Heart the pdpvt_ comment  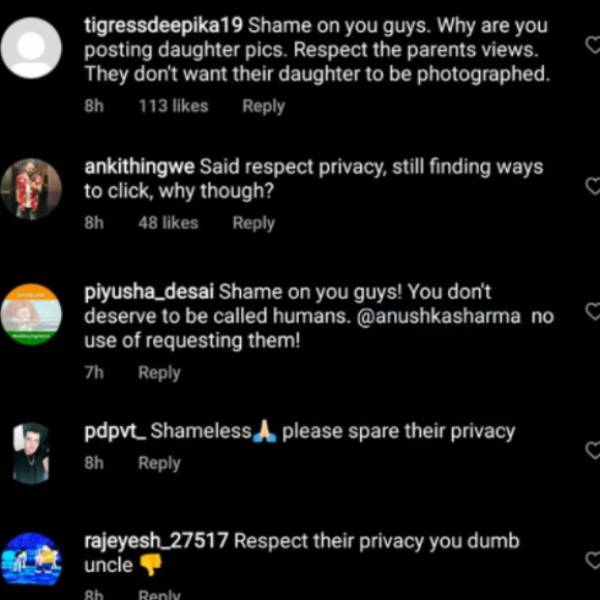pyautogui.click(x=591, y=450)
